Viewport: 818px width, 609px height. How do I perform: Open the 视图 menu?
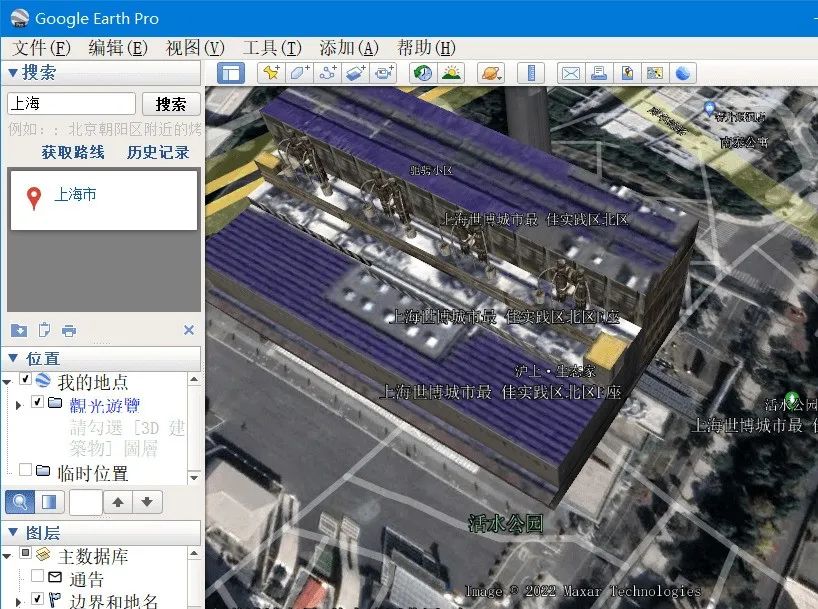(192, 47)
